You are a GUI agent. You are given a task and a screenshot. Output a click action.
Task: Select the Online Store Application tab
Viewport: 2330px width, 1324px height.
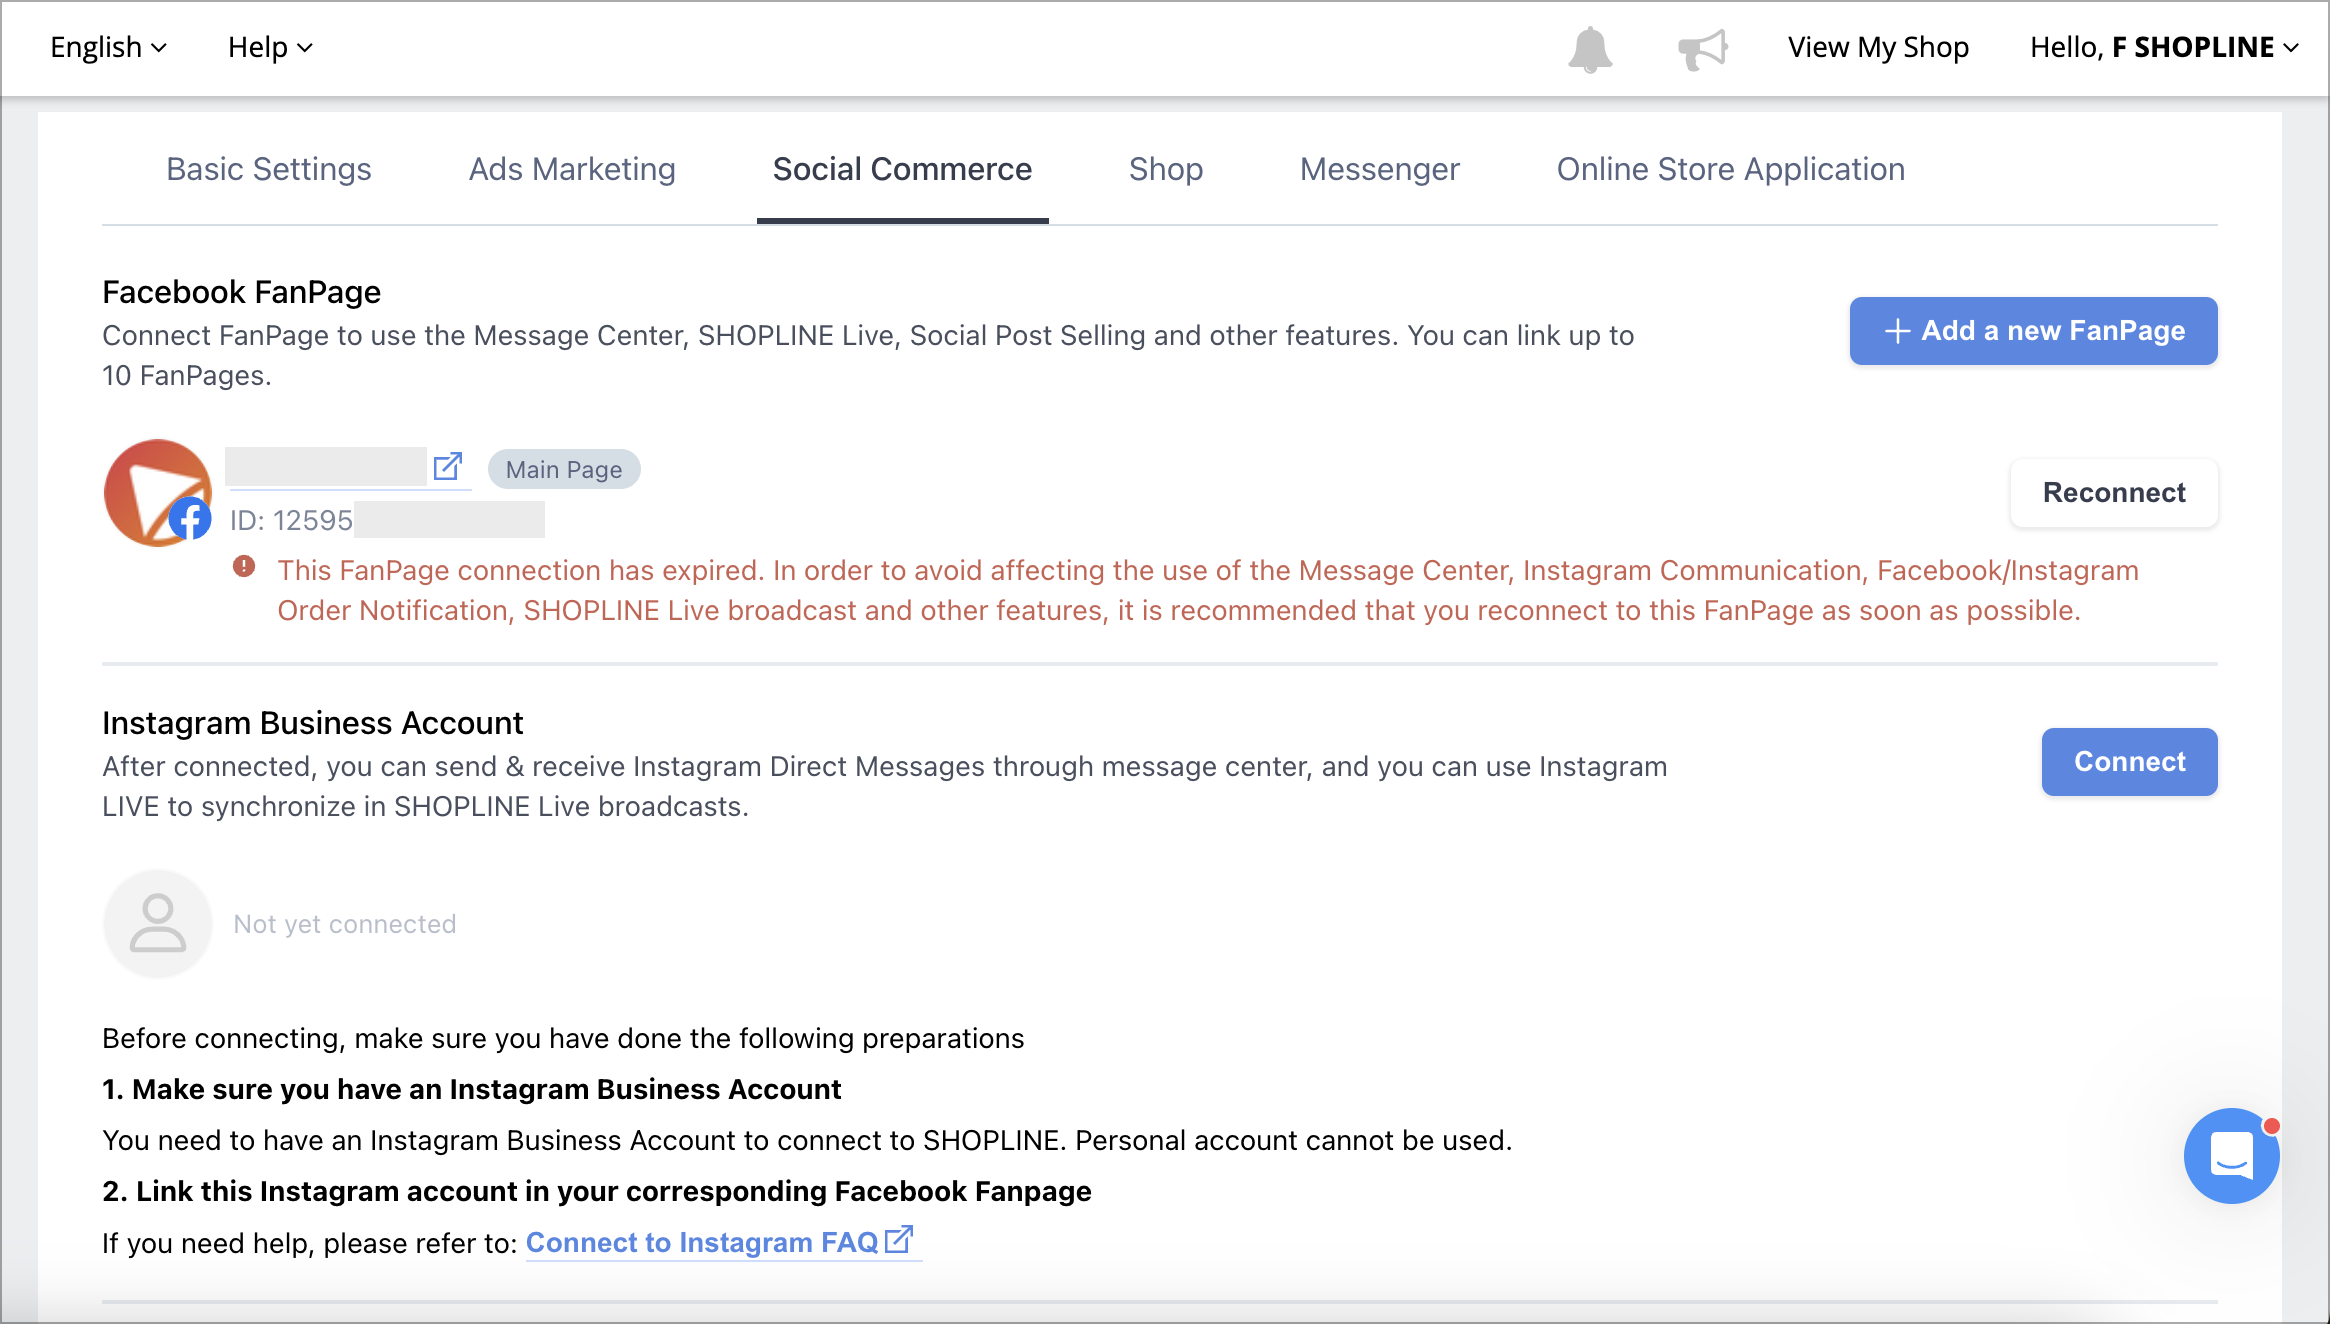point(1731,169)
